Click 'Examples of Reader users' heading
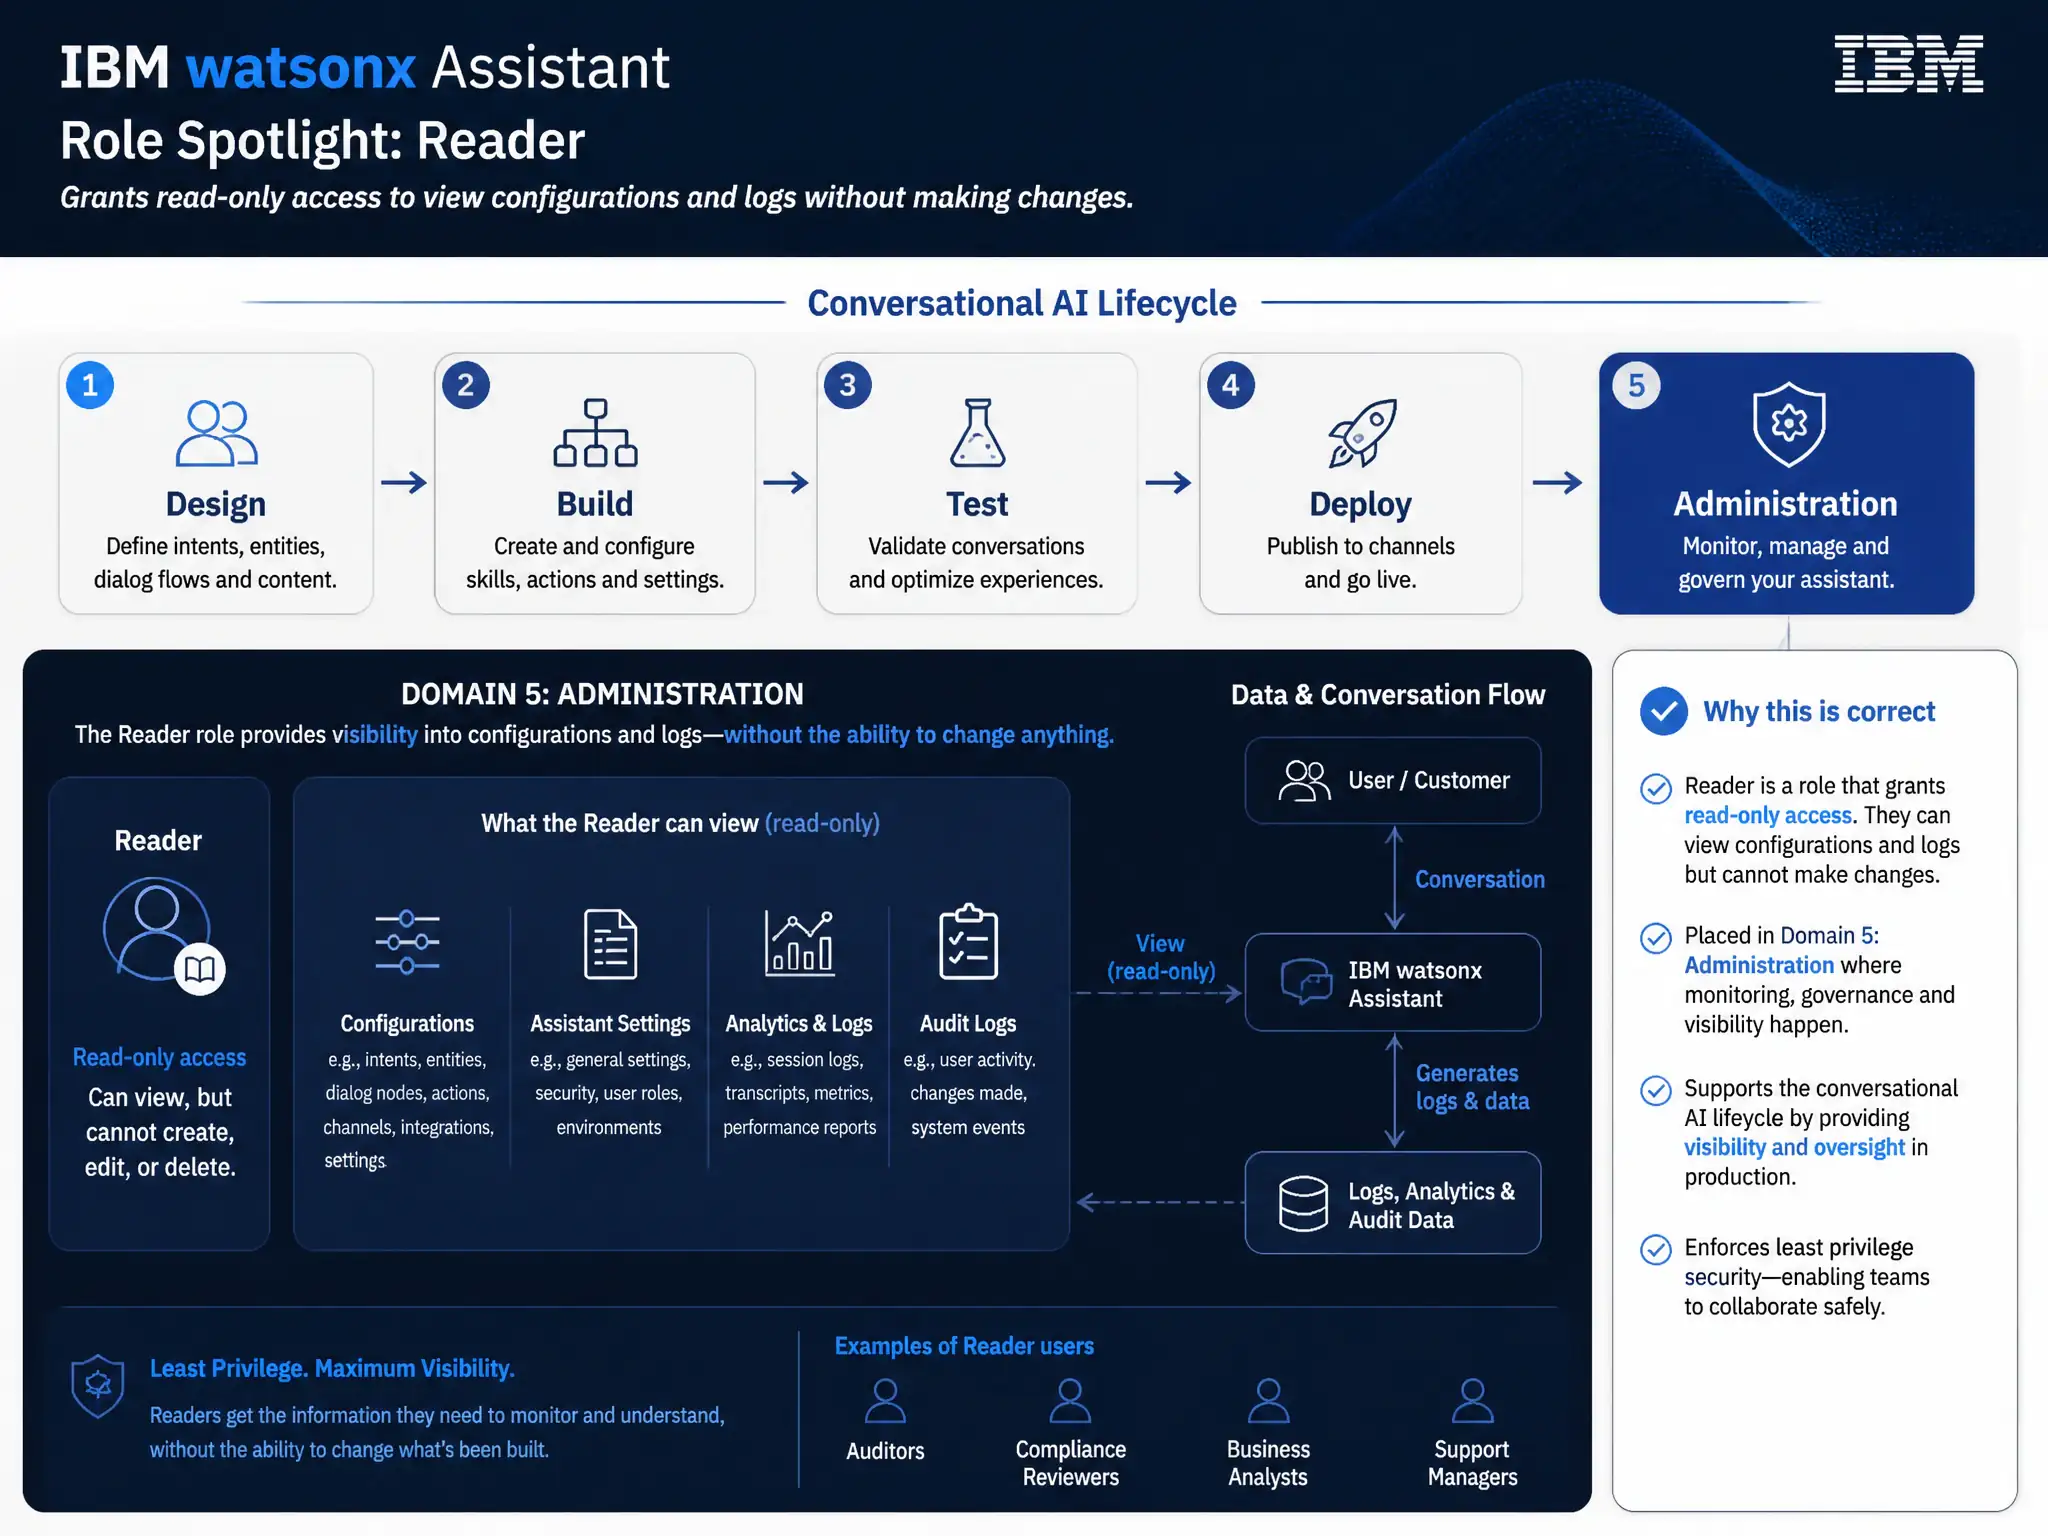This screenshot has width=2048, height=1536. pos(964,1347)
